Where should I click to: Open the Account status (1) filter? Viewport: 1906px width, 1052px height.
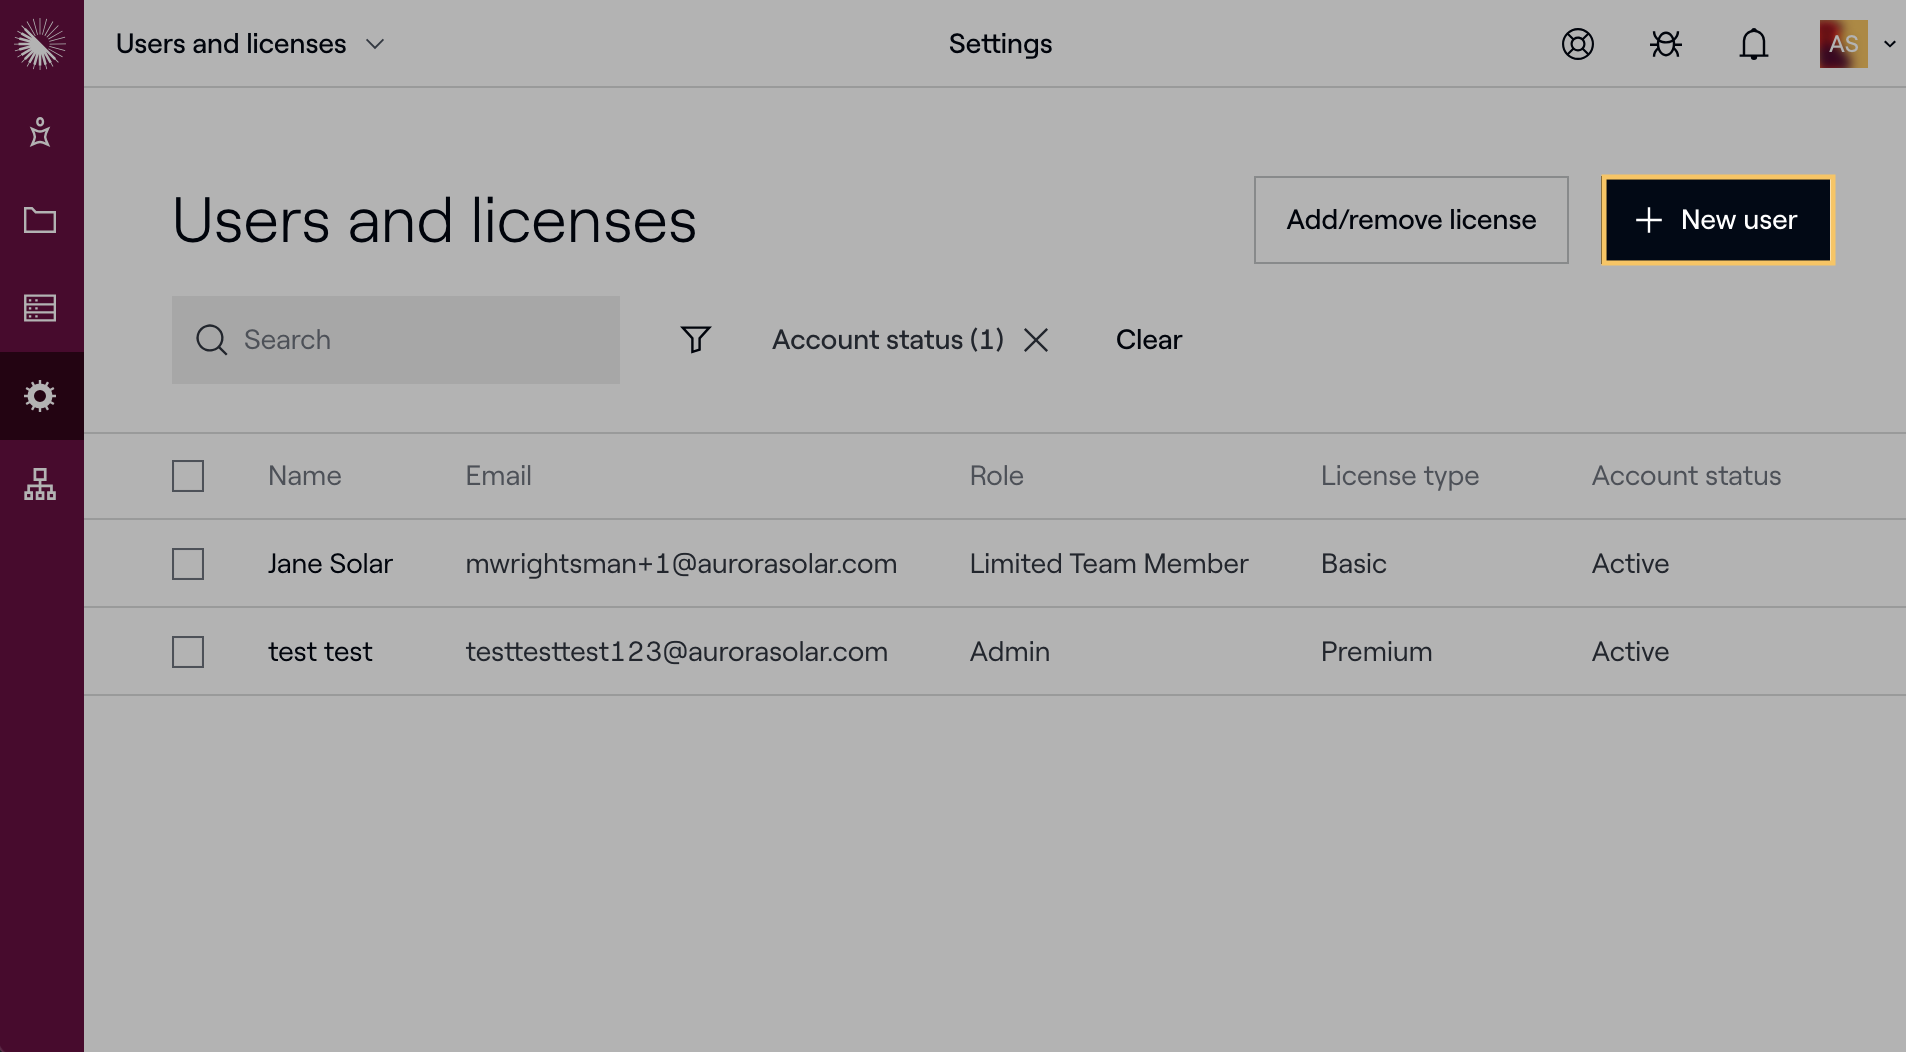887,340
